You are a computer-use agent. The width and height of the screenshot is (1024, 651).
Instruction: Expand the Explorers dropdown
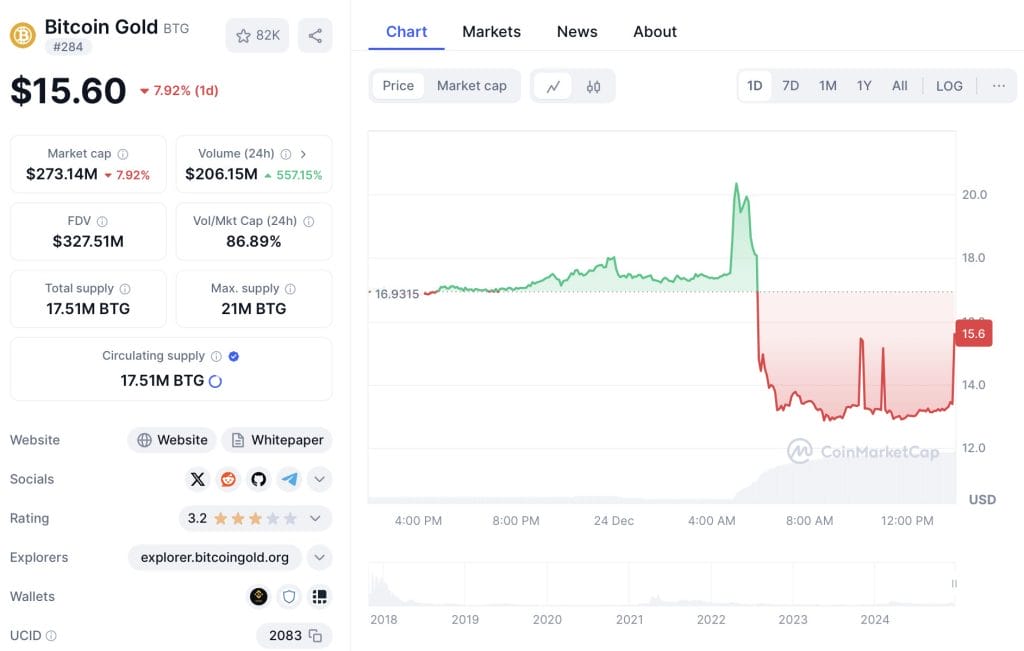click(319, 557)
